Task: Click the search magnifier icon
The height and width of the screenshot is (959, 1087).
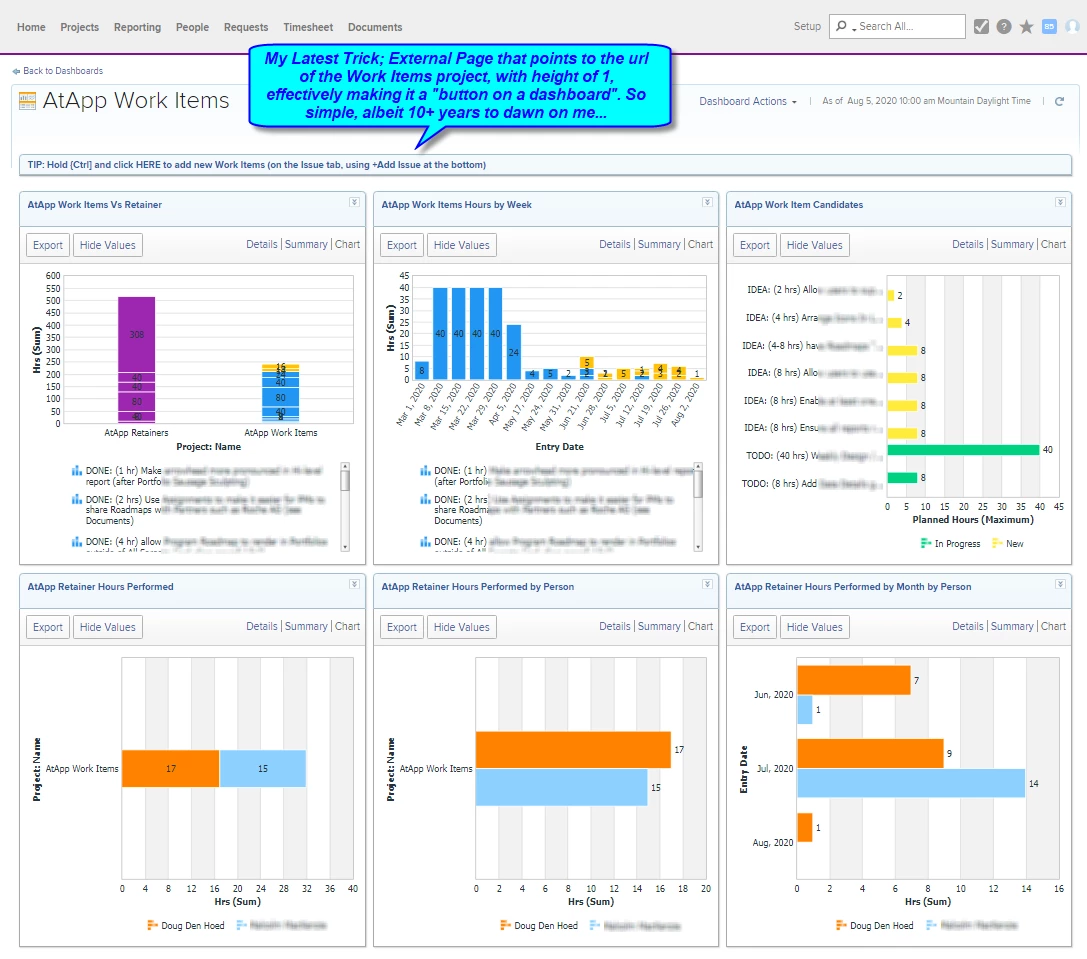Action: [x=842, y=26]
